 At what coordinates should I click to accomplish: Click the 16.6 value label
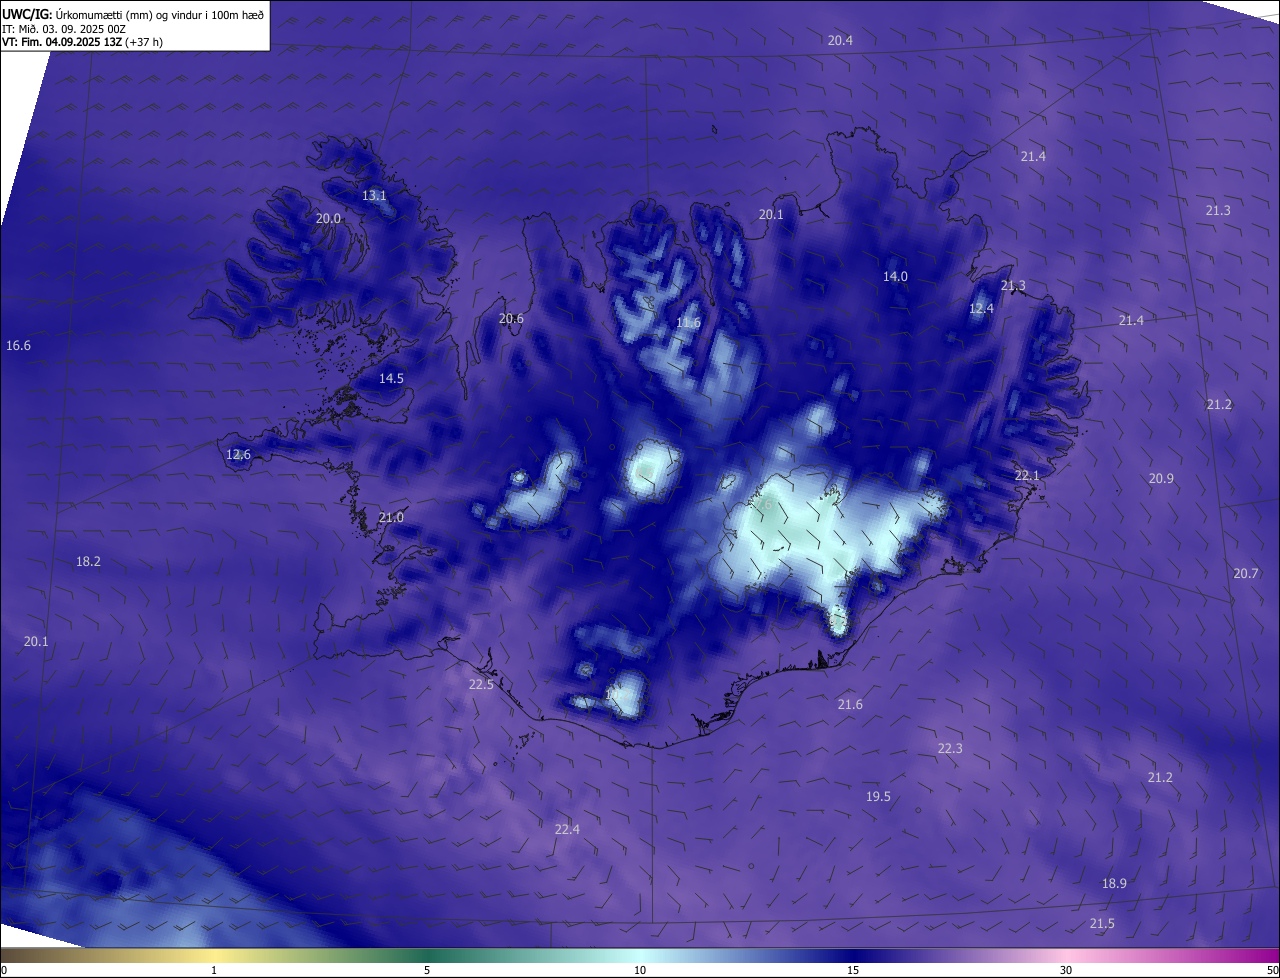(18, 345)
